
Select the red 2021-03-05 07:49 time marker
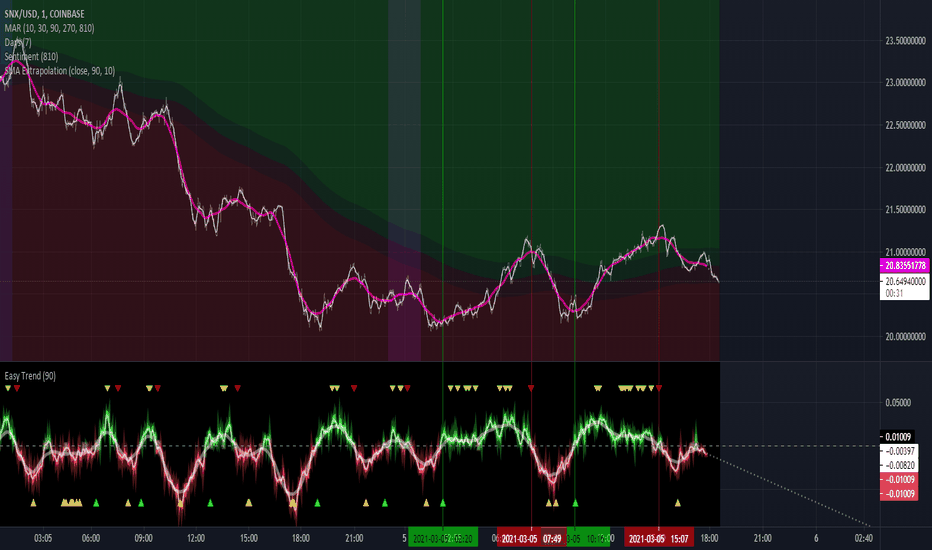pos(531,539)
